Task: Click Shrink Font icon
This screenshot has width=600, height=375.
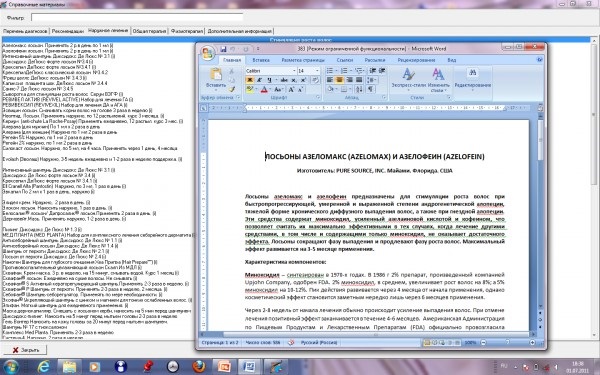Action: pyautogui.click(x=300, y=90)
